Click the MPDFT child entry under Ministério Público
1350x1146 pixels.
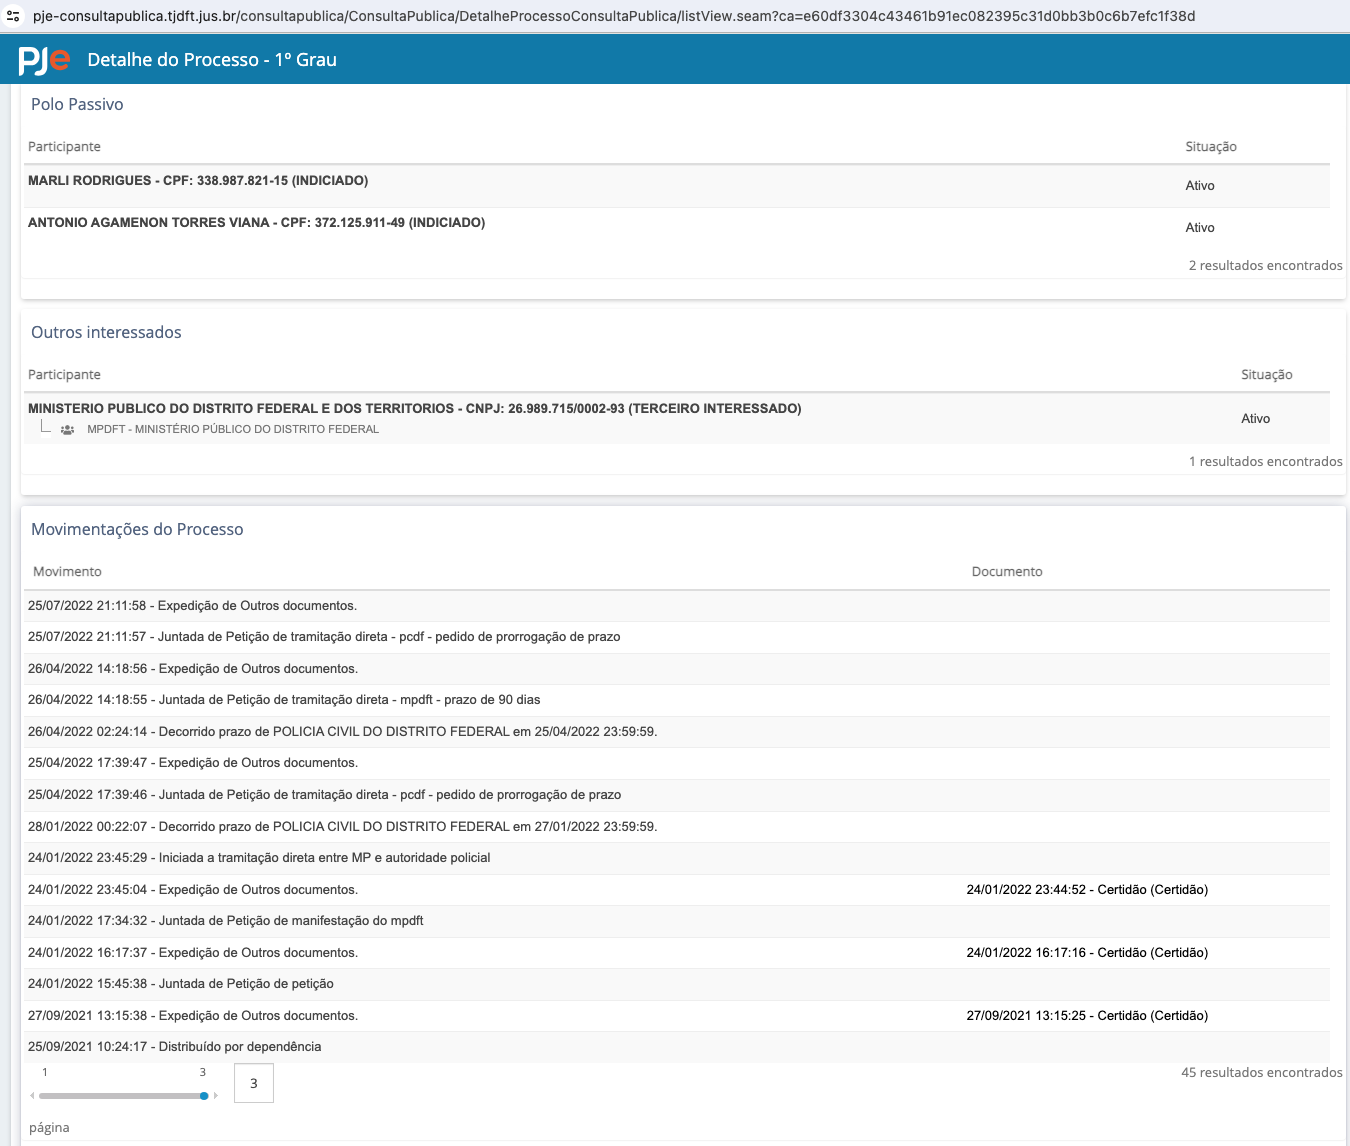pos(232,430)
